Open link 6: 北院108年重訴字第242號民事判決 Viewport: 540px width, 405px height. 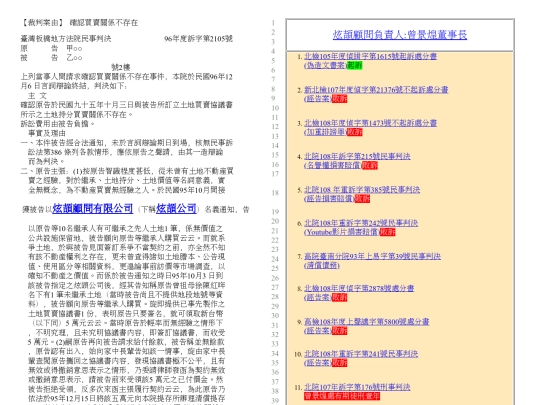(x=361, y=223)
